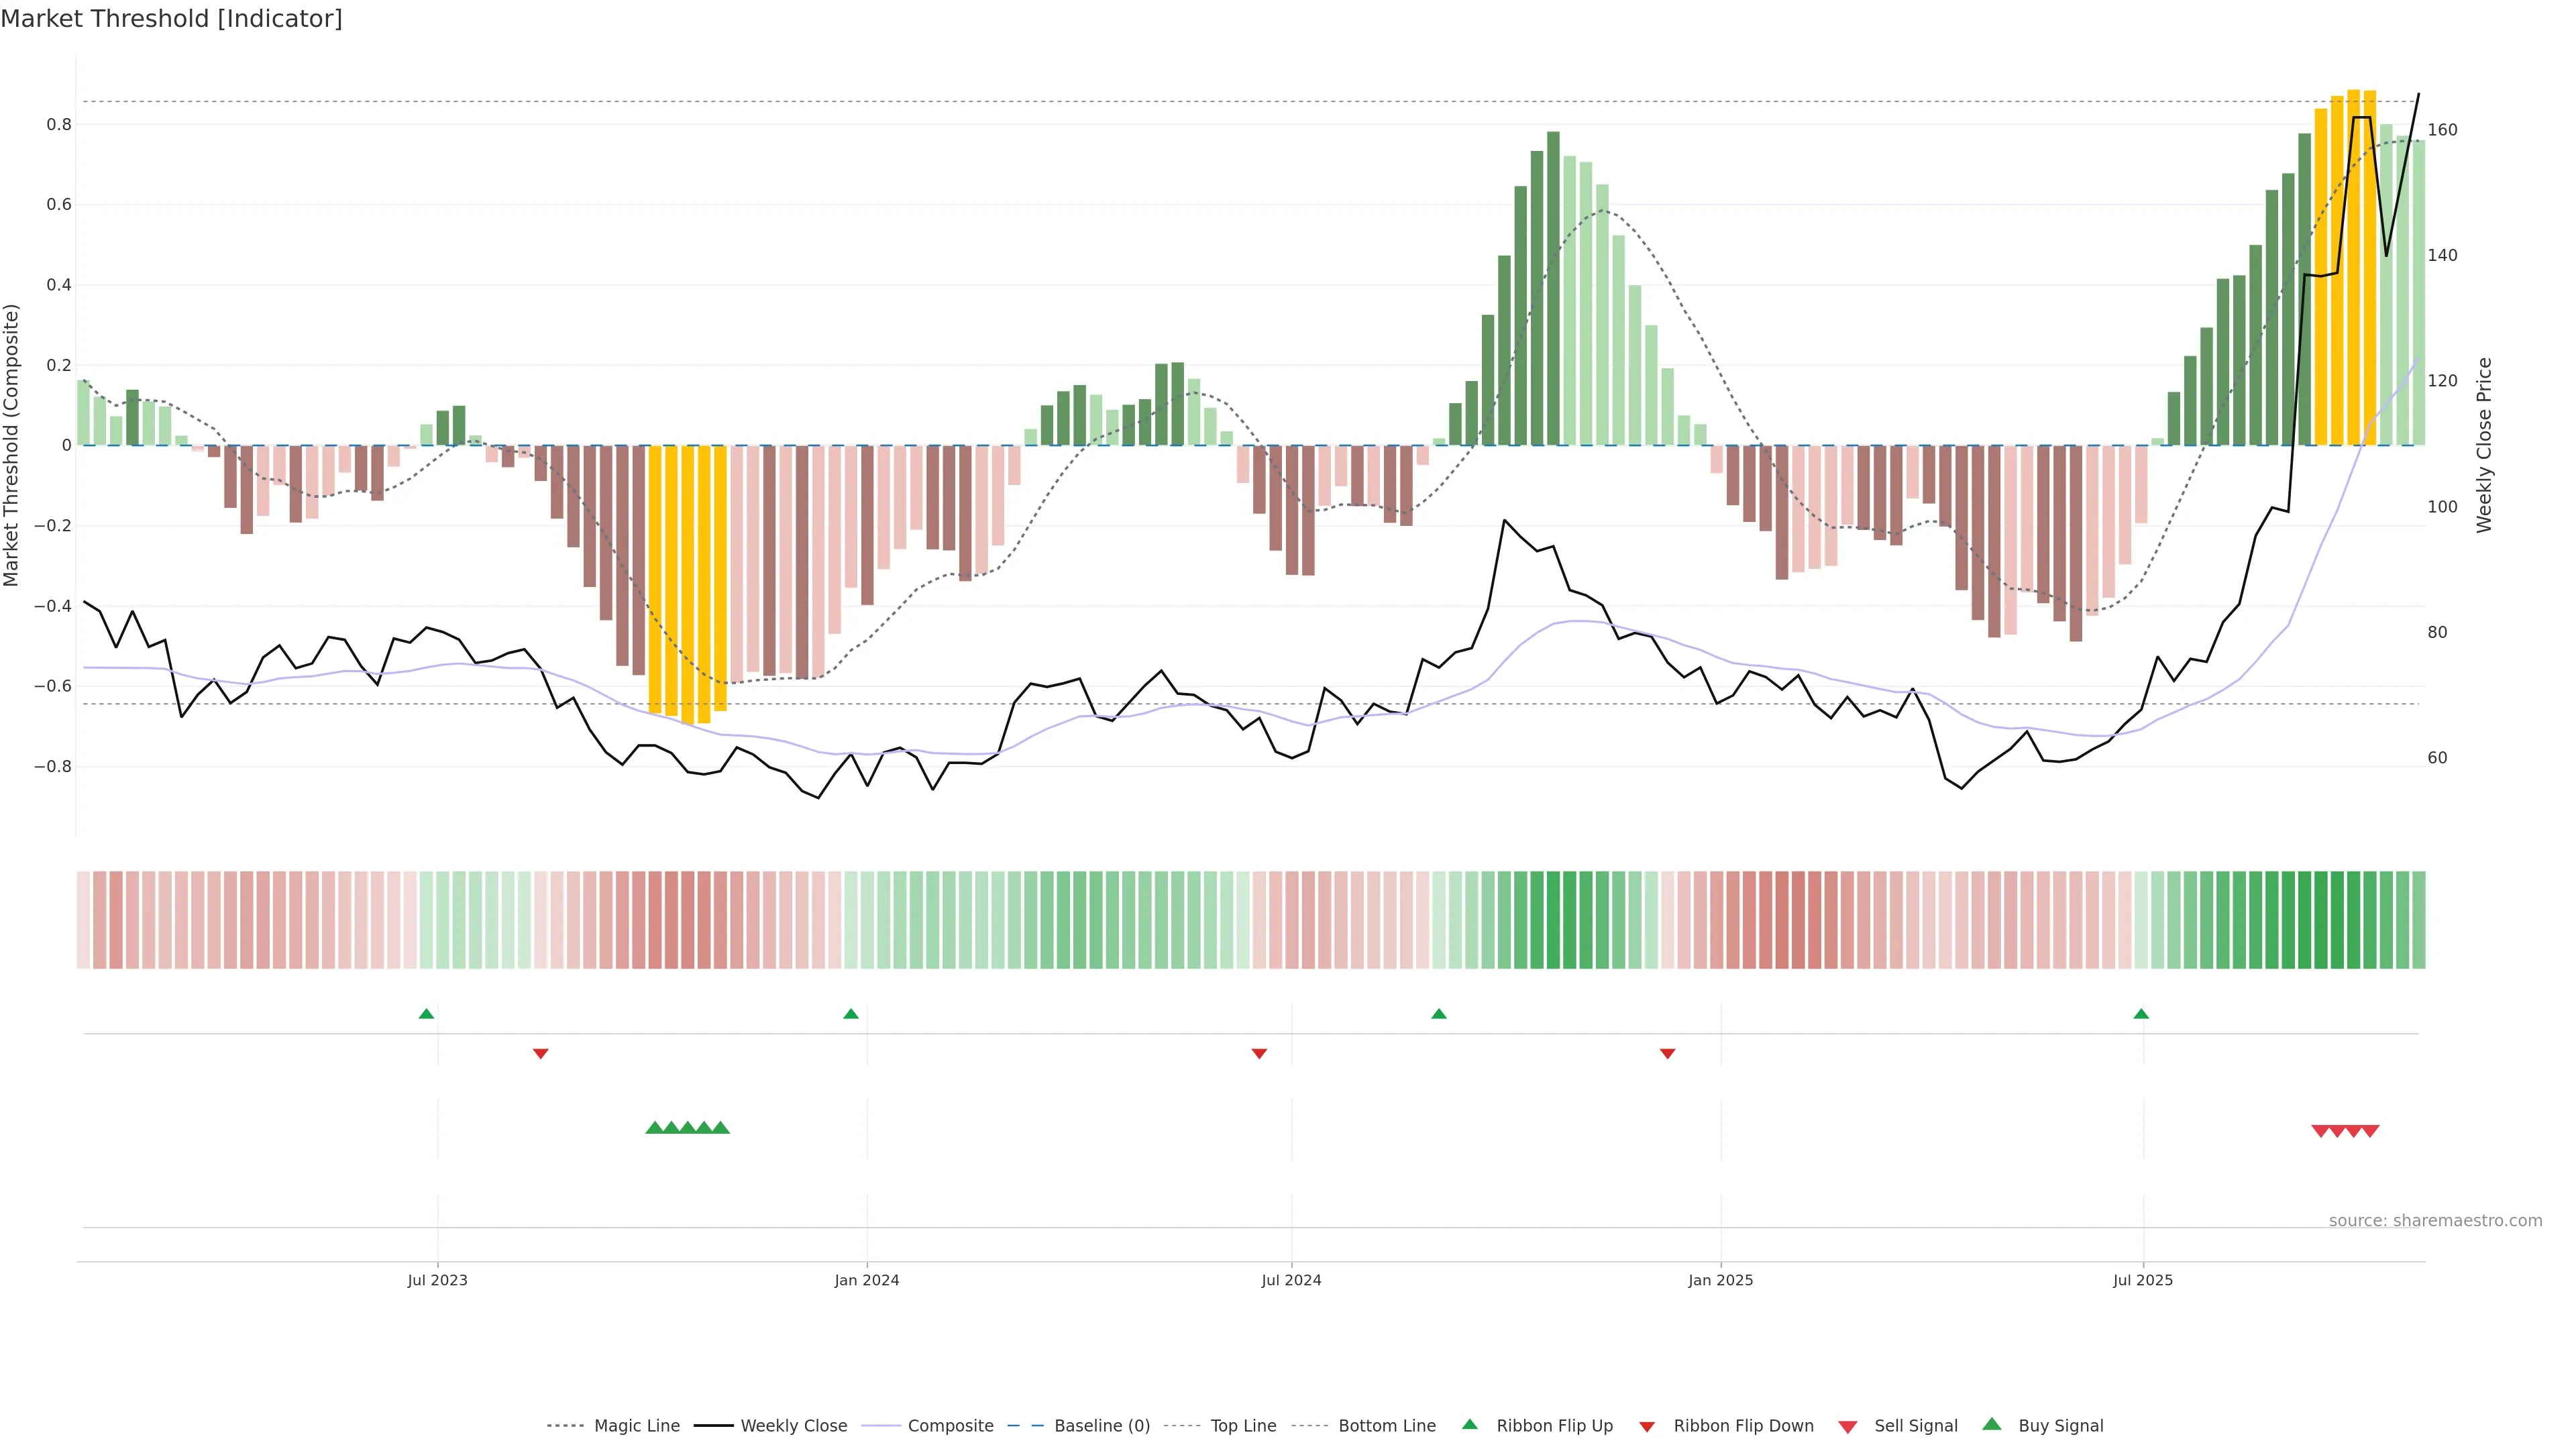The width and height of the screenshot is (2576, 1449).
Task: Click Ribbon Flip Up legend triangle
Action: tap(1469, 1424)
